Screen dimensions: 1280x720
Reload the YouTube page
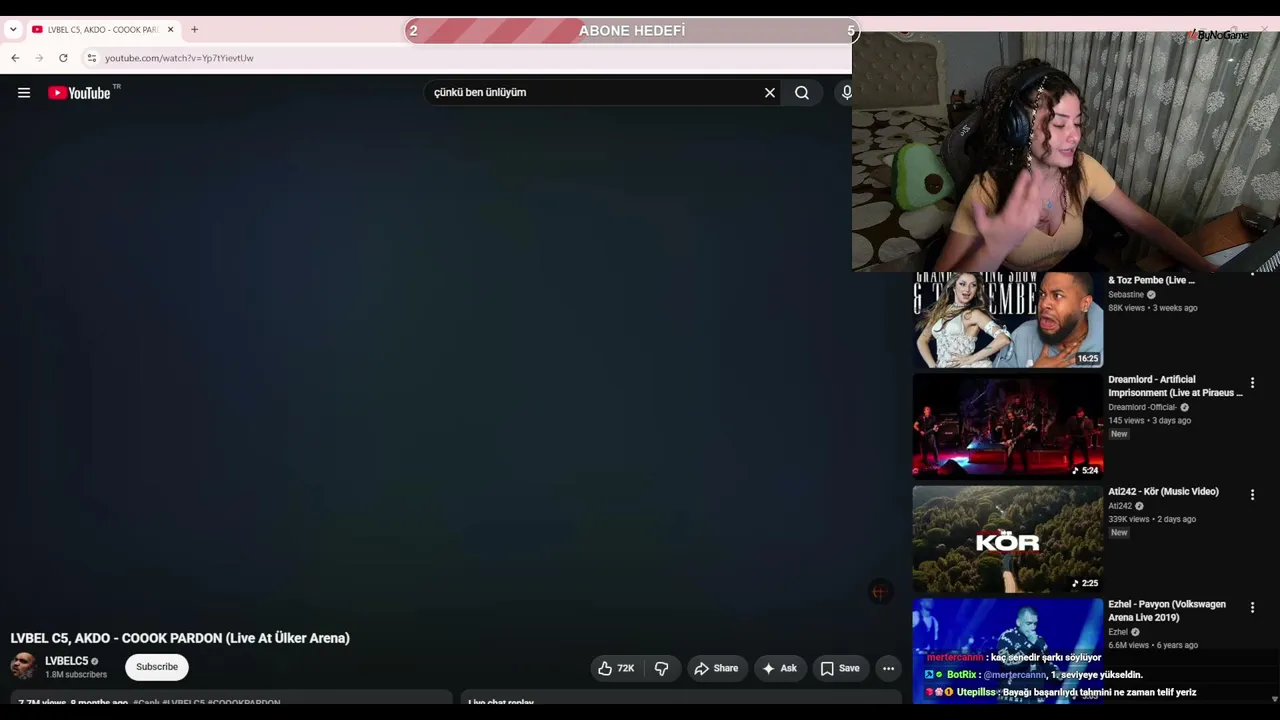[x=63, y=58]
